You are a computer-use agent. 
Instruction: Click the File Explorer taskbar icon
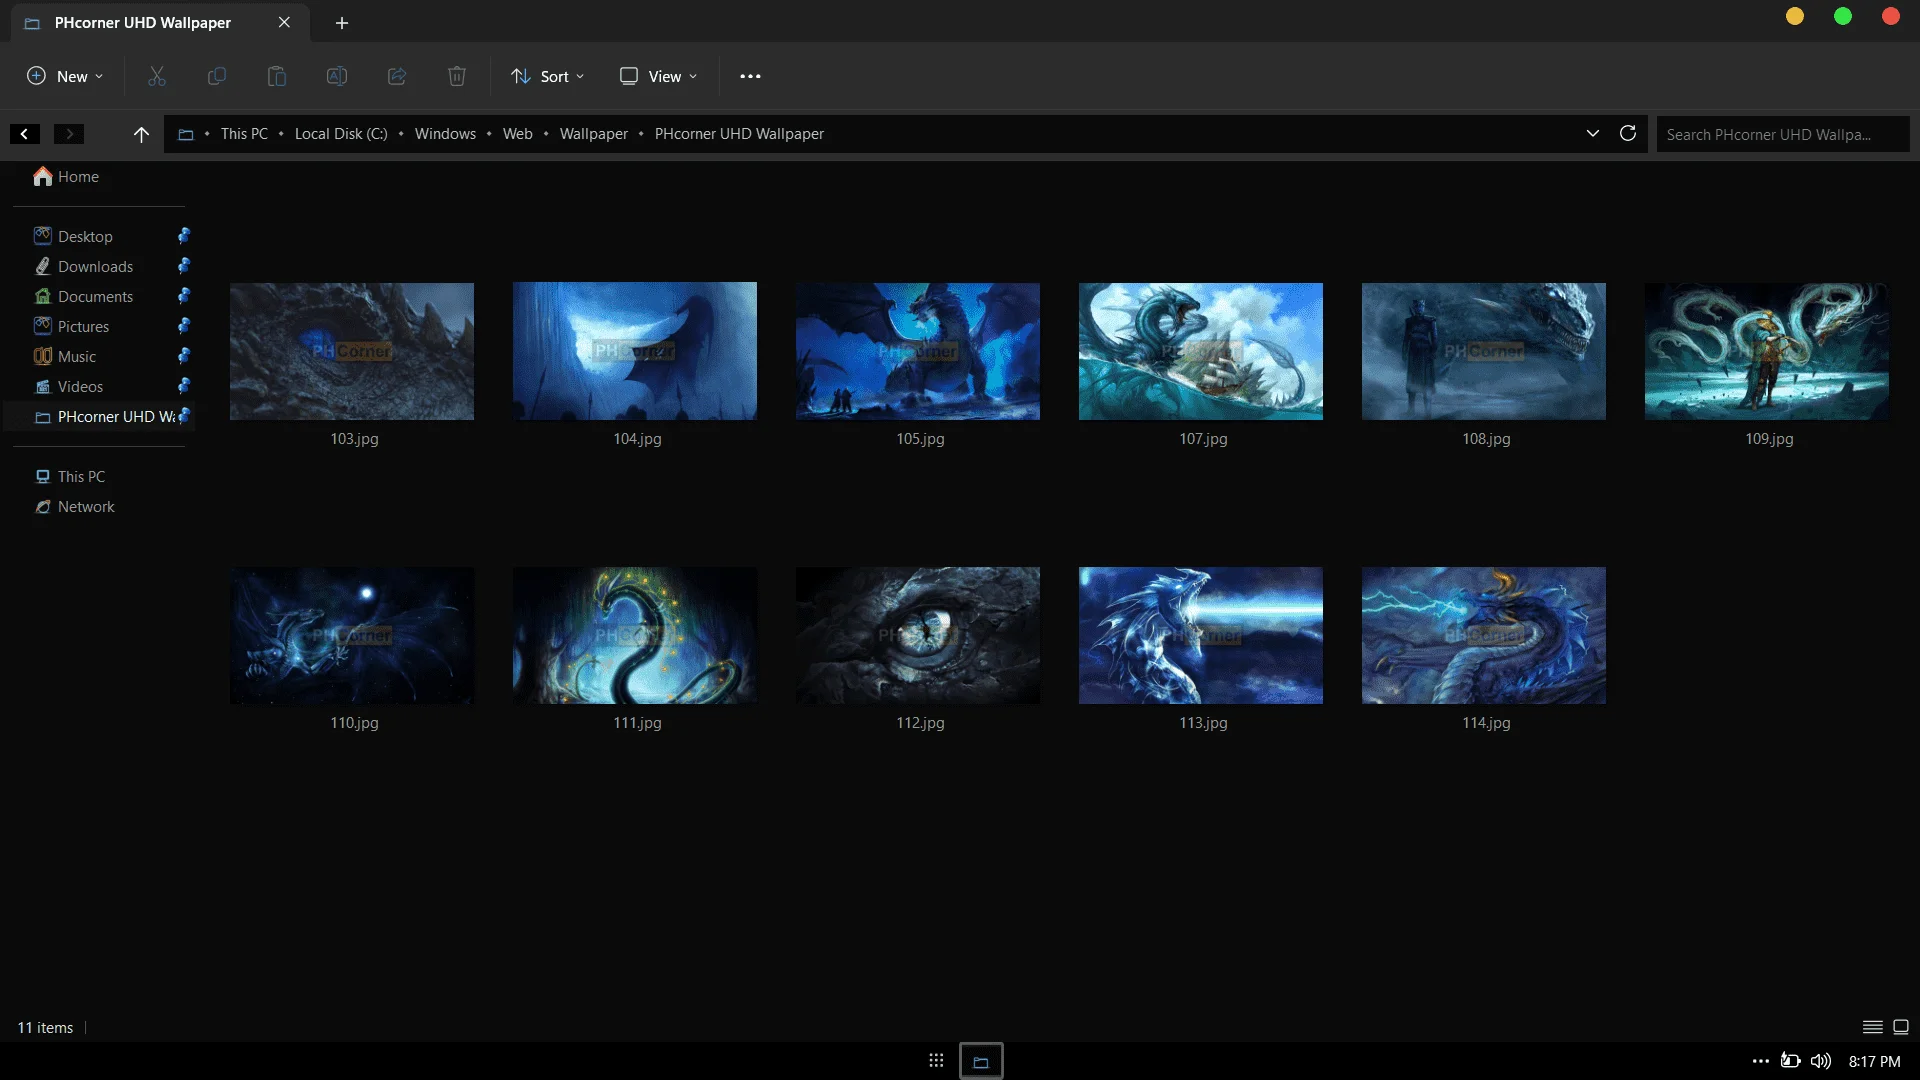[981, 1061]
